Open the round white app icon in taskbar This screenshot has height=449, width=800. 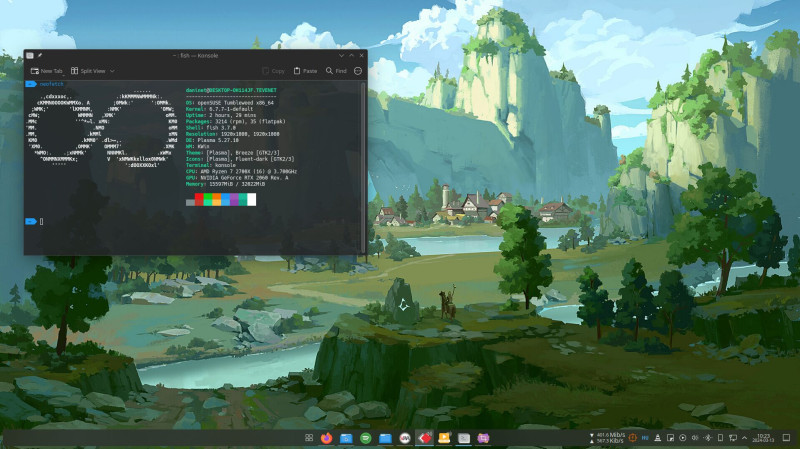pos(405,438)
